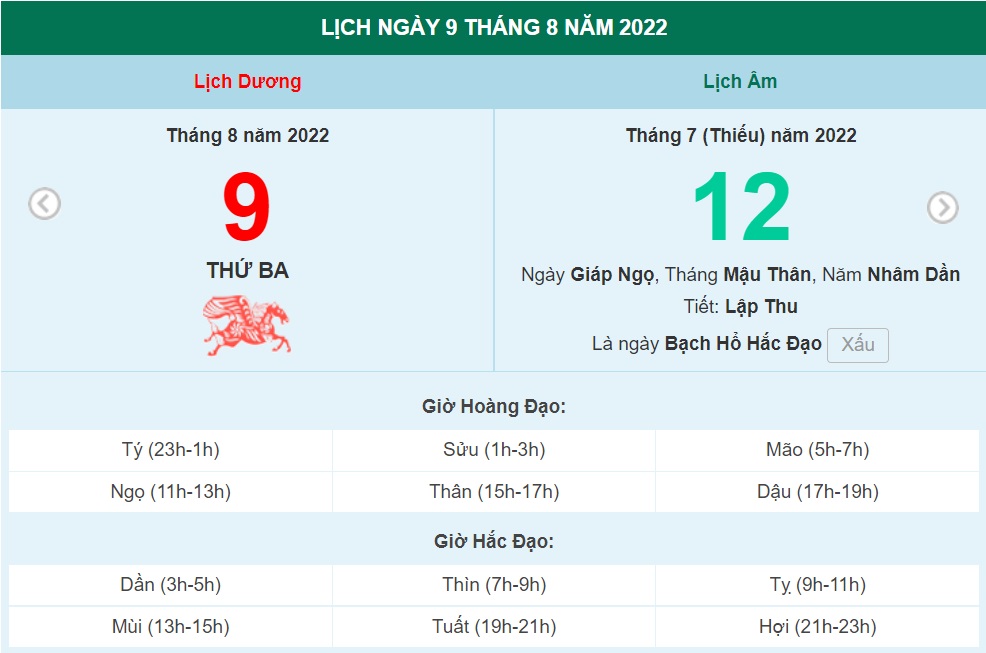Screen dimensions: 986x653
Task: Click the Xấu badge button
Action: [858, 345]
